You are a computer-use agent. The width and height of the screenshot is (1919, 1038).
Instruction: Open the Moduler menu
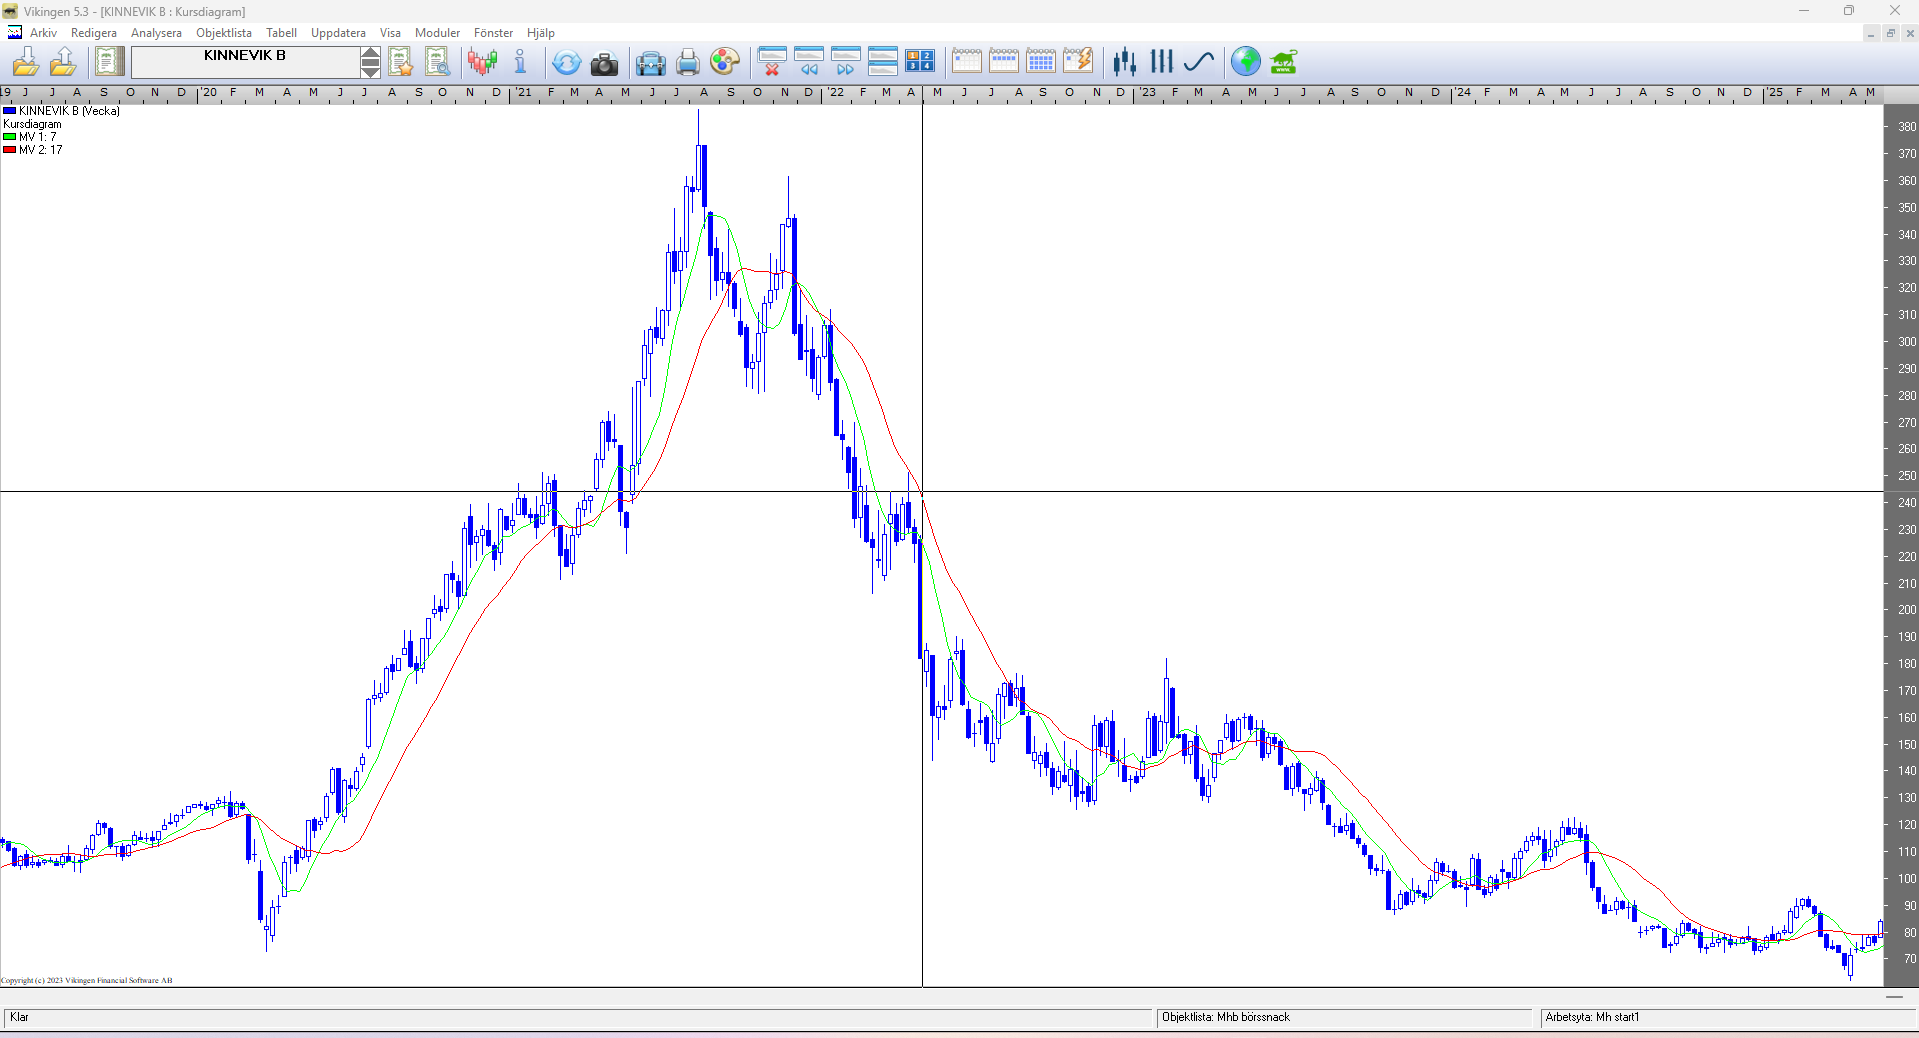tap(437, 33)
